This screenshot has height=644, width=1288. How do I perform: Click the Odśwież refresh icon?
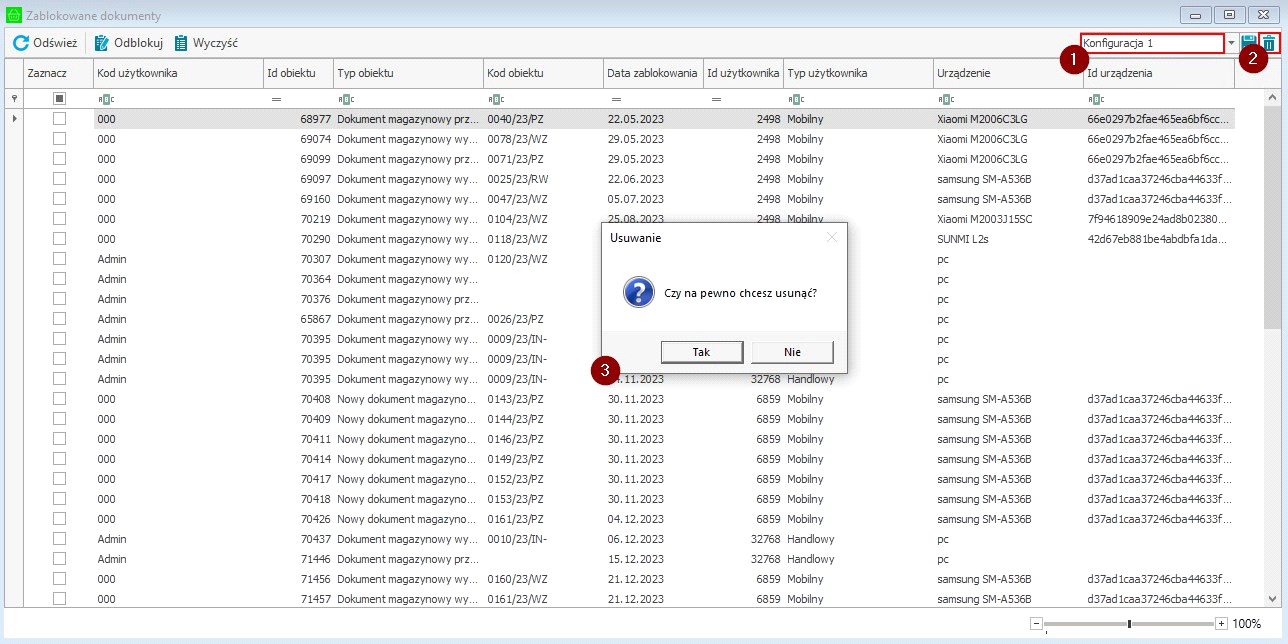(21, 43)
